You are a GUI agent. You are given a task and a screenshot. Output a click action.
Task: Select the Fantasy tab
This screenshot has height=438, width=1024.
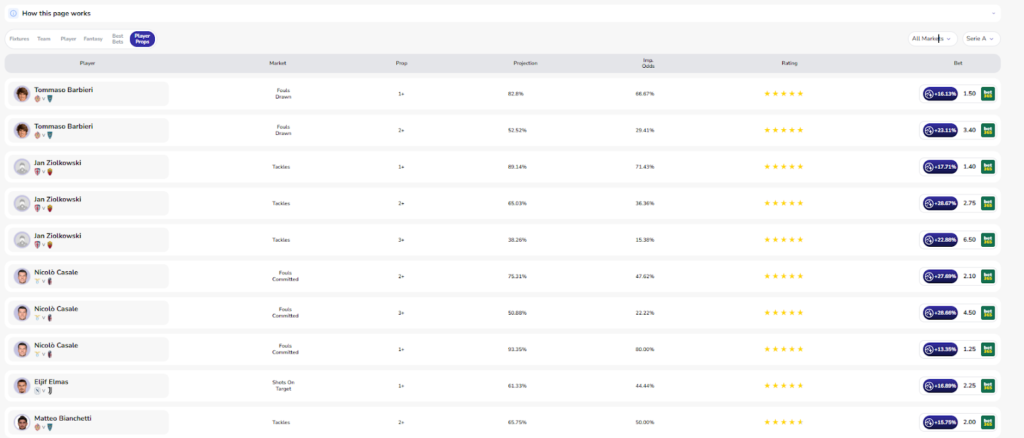pos(93,39)
